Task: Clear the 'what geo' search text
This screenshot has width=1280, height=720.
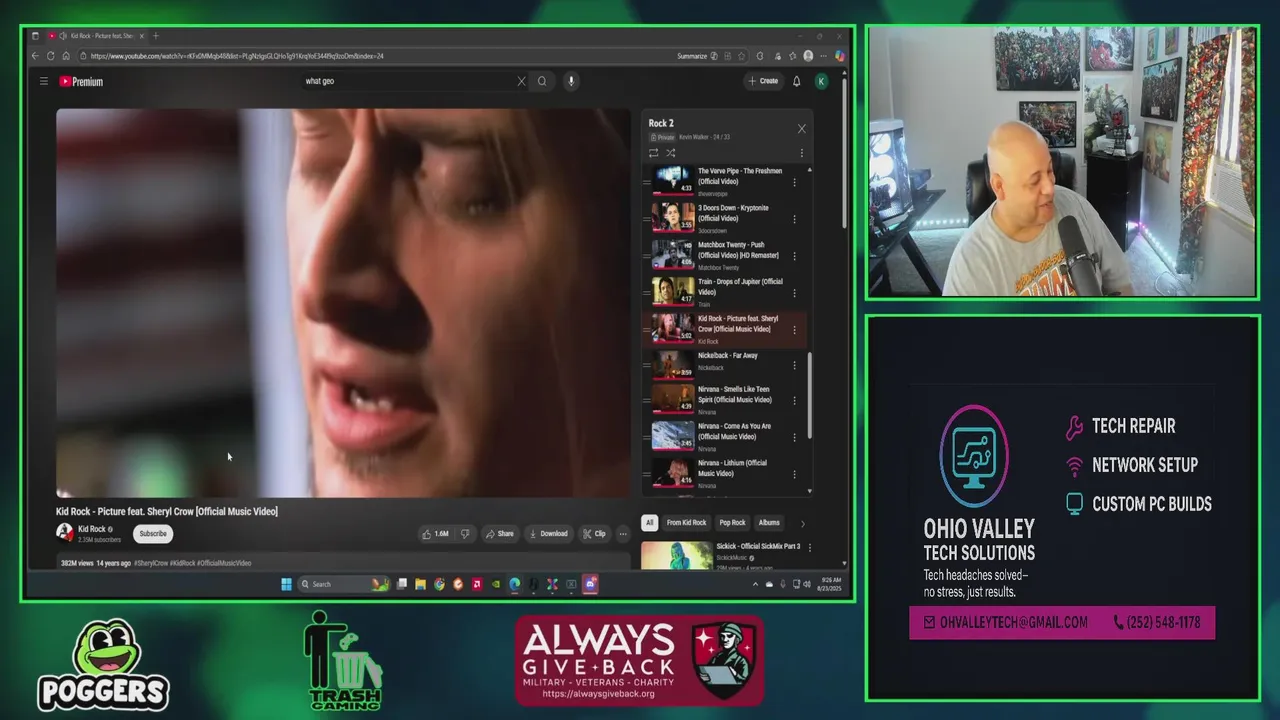Action: (x=521, y=81)
